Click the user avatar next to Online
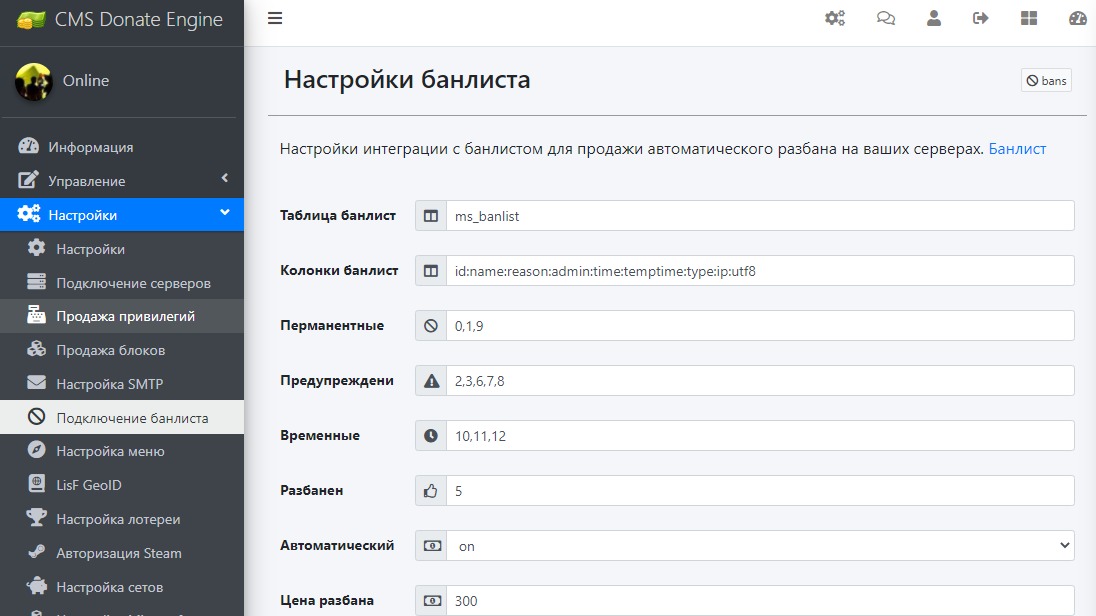The height and width of the screenshot is (616, 1096). [33, 81]
